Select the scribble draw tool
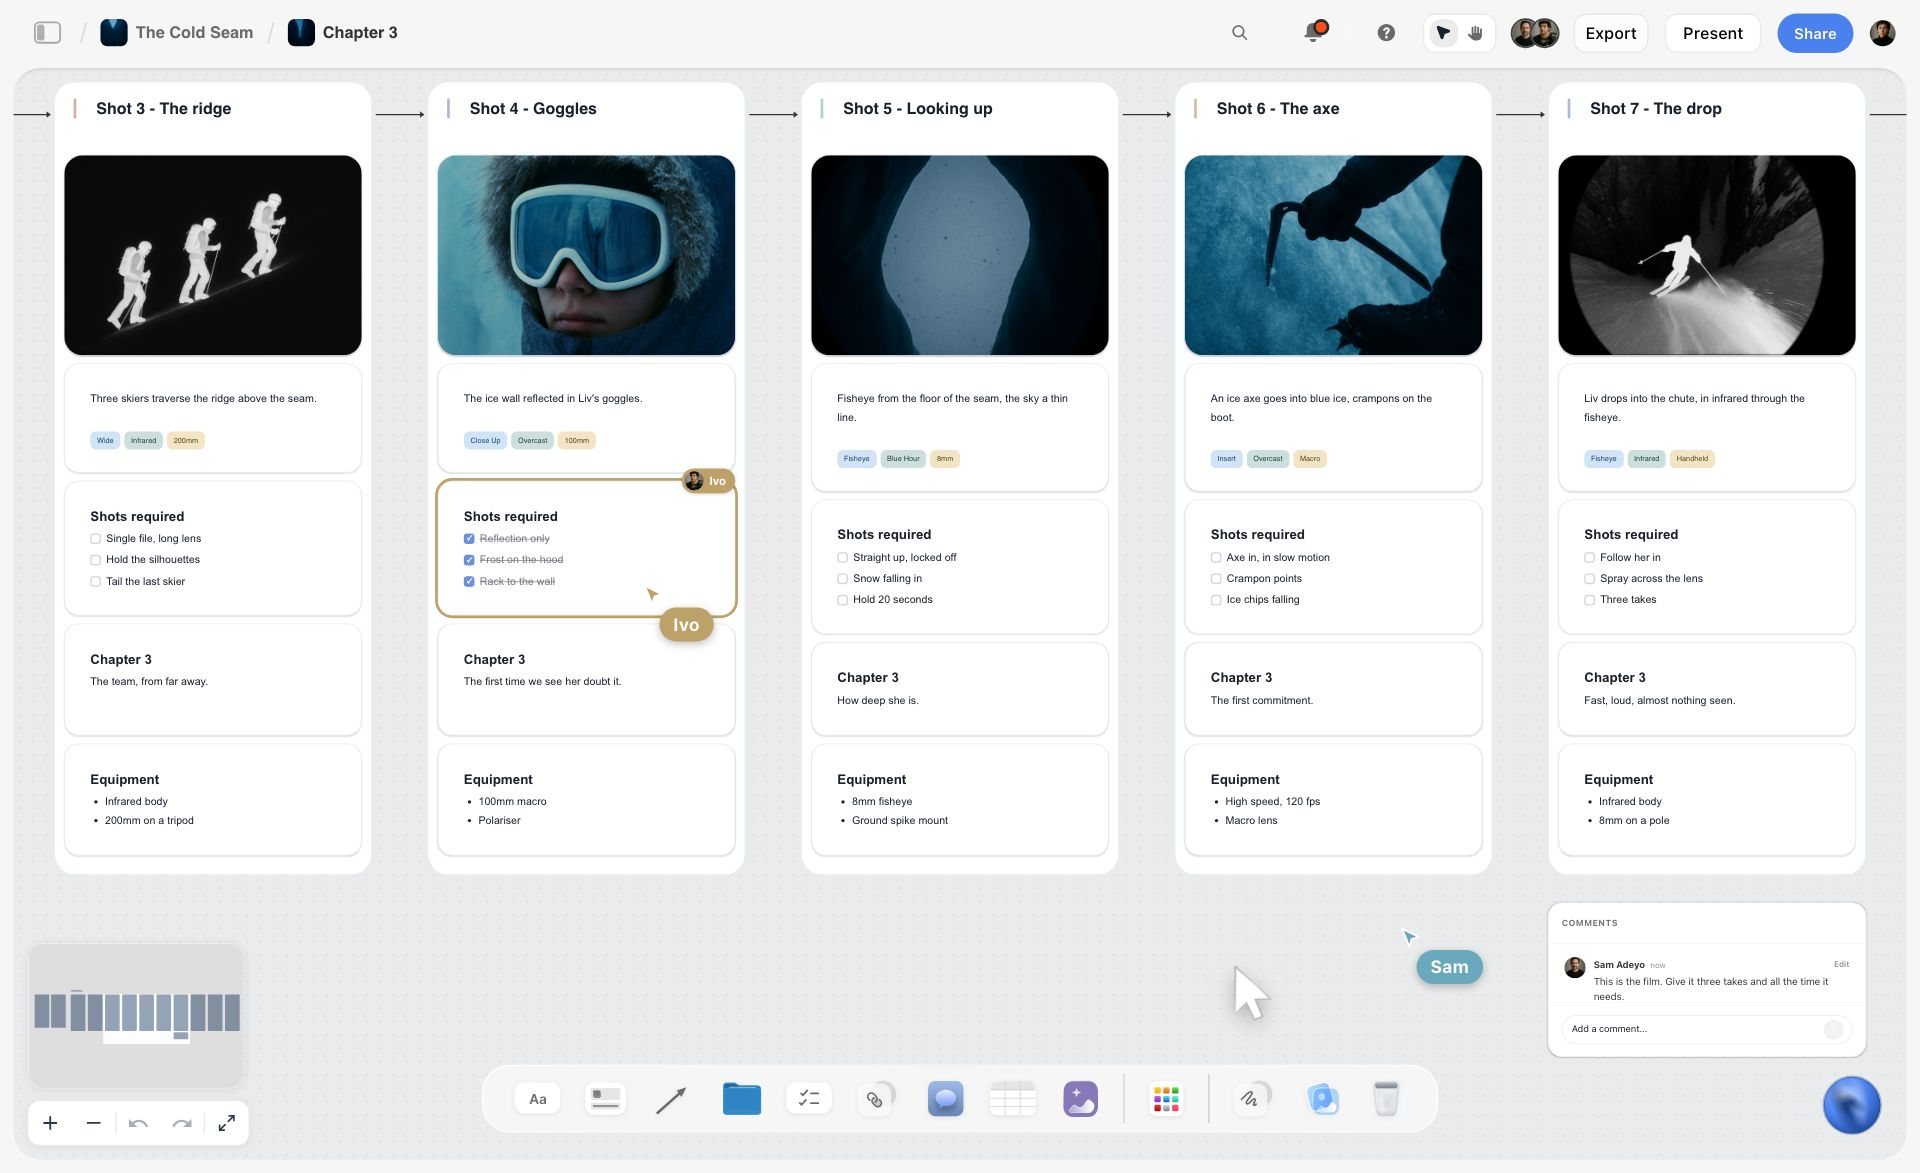 (1250, 1099)
